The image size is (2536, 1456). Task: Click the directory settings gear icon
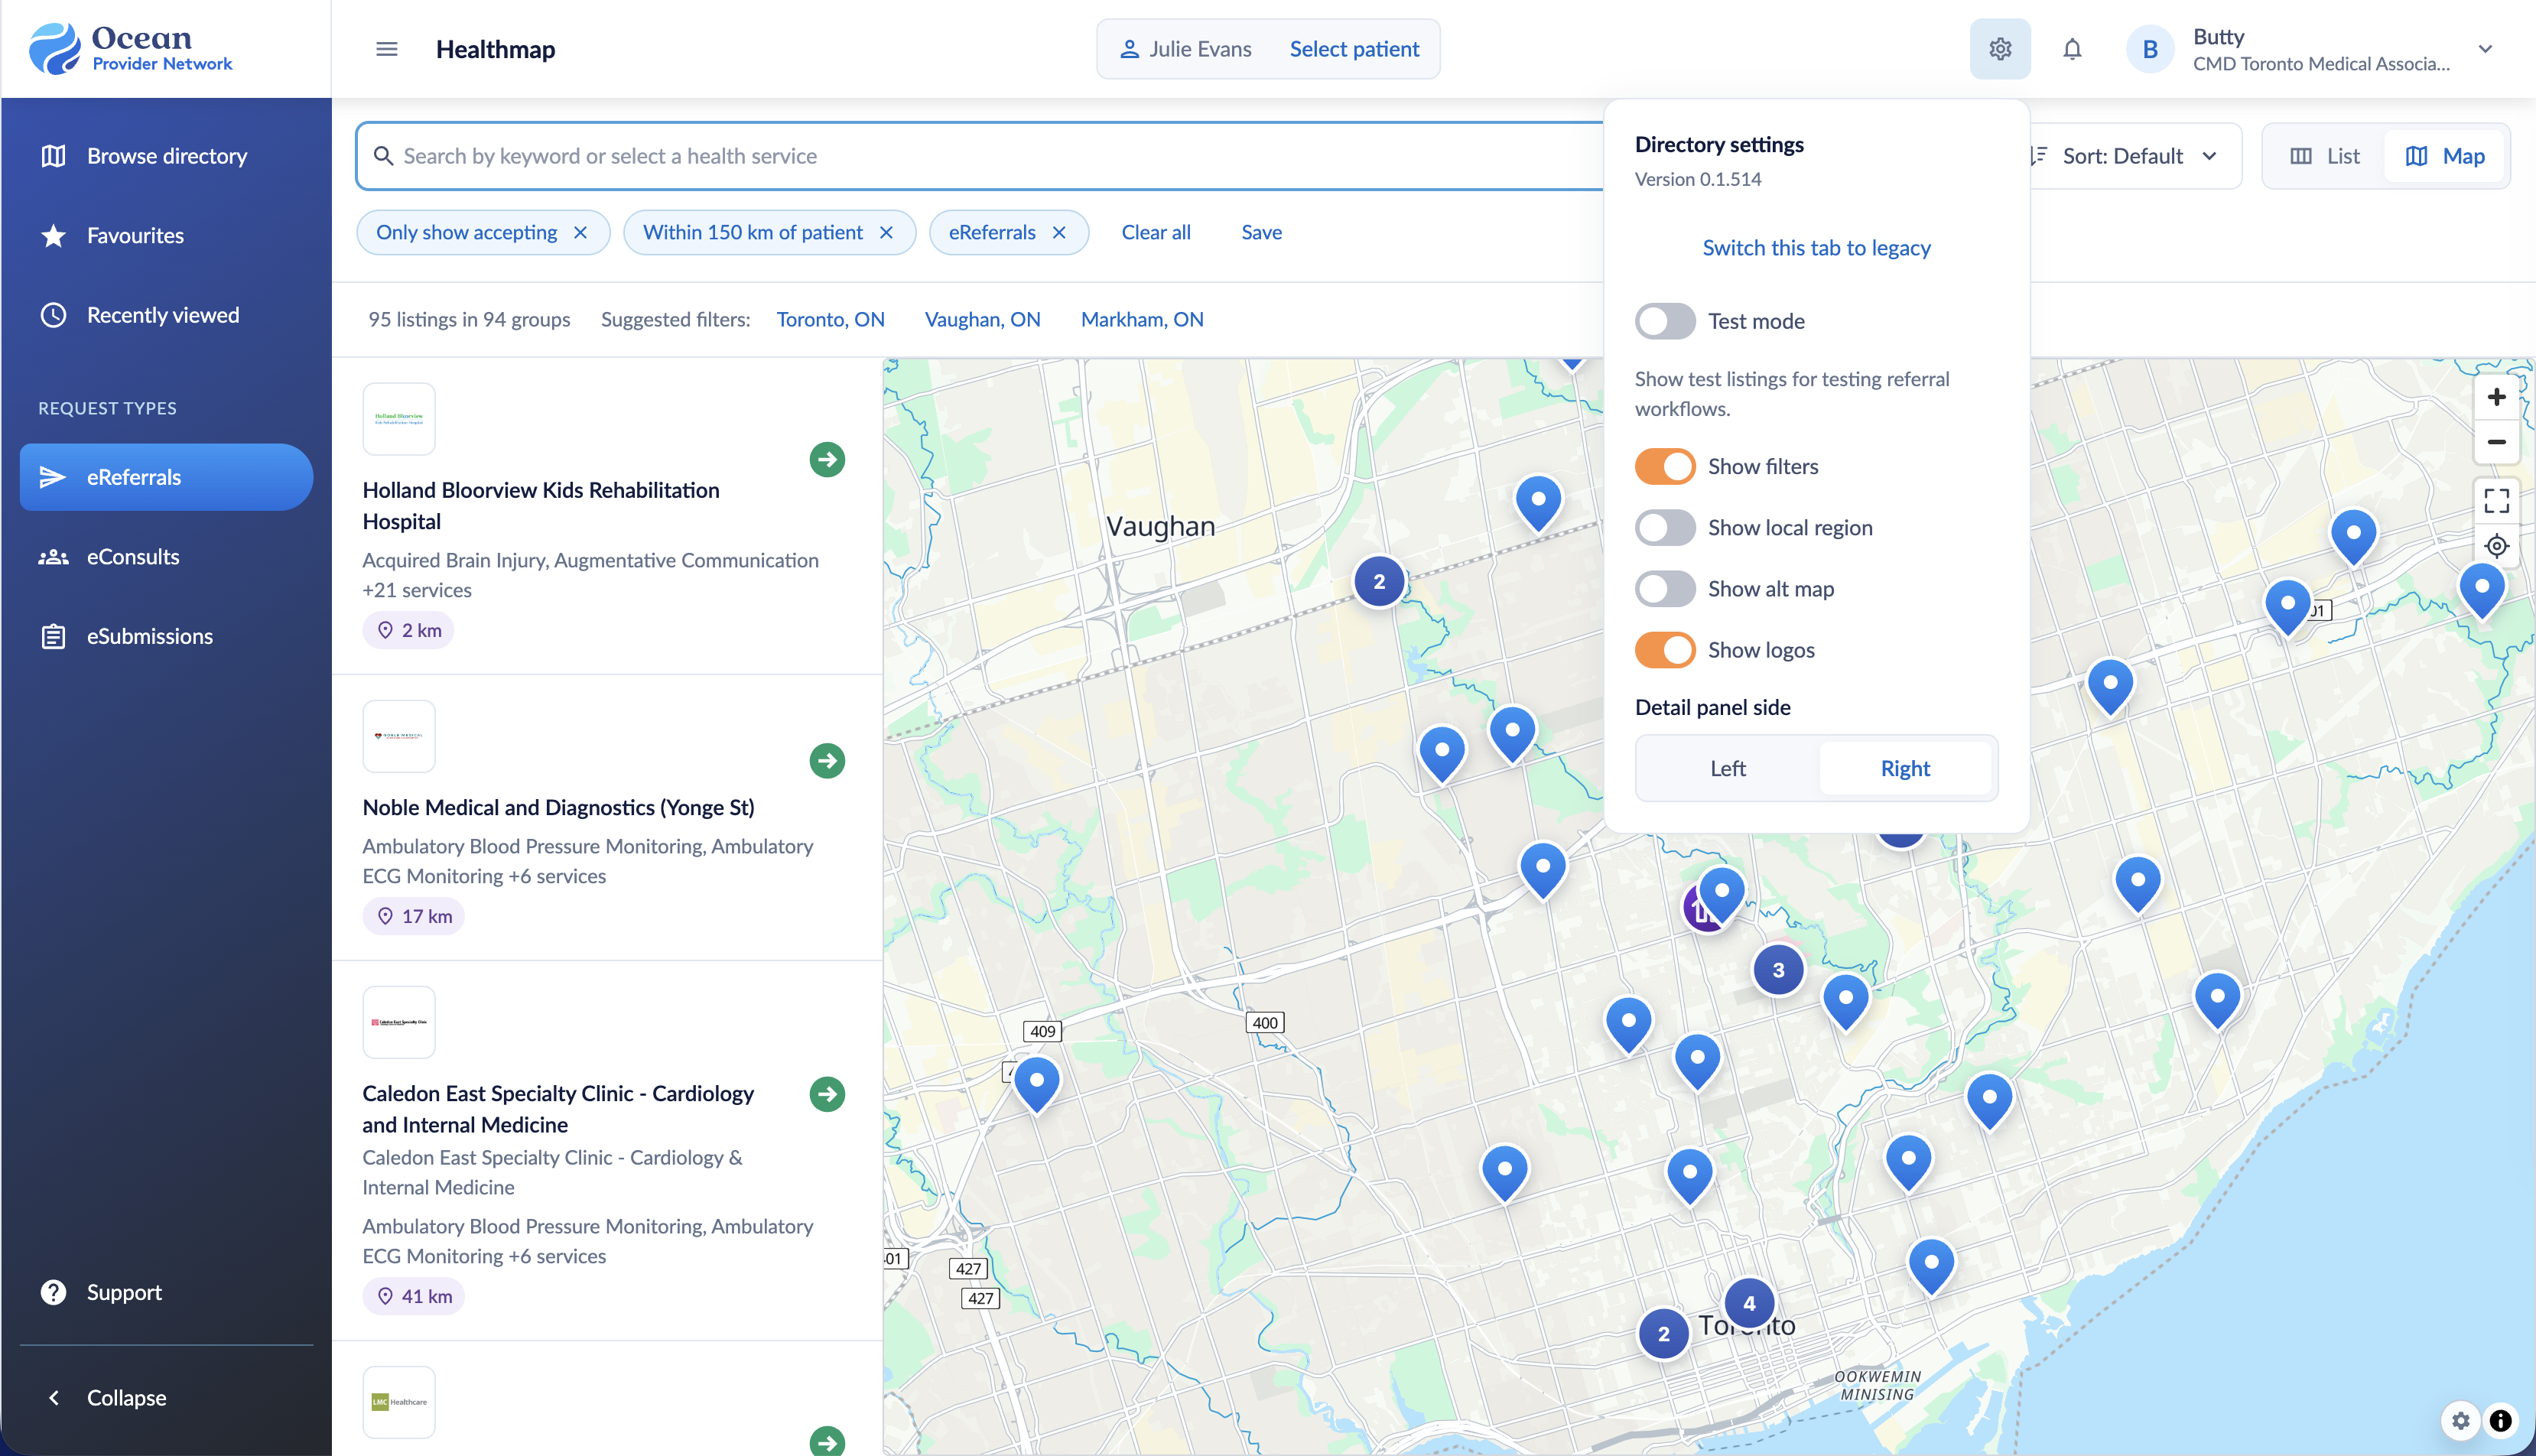point(1999,49)
